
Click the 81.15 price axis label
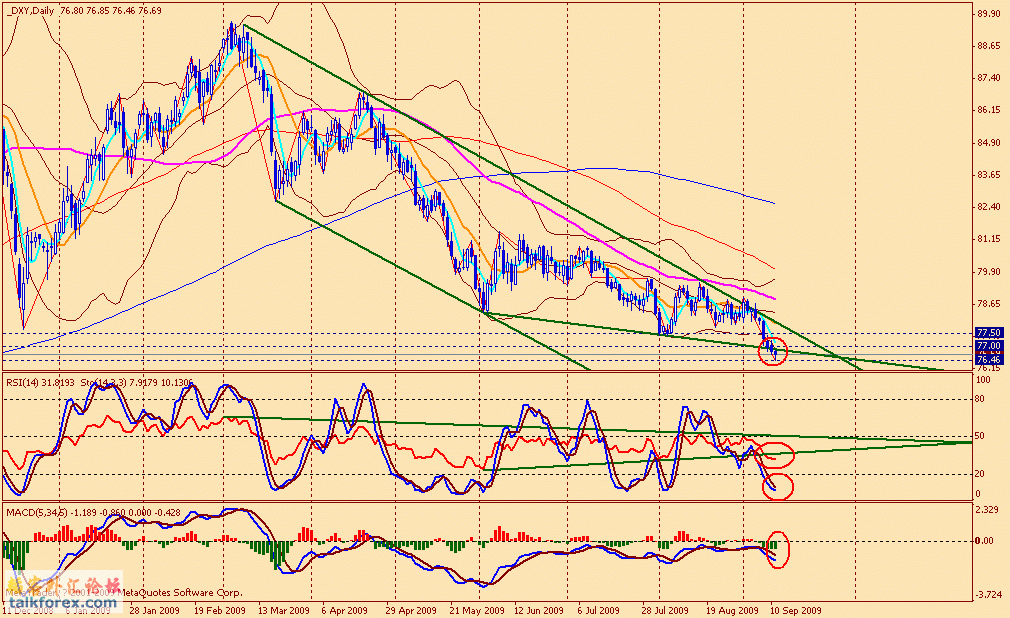point(989,239)
